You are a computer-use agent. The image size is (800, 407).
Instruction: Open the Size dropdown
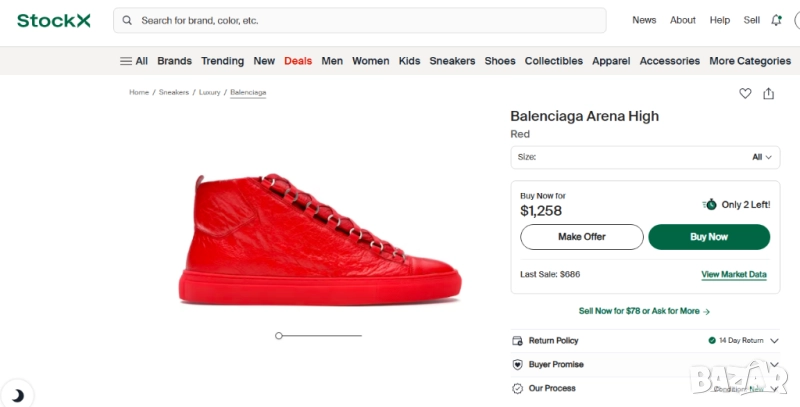645,157
